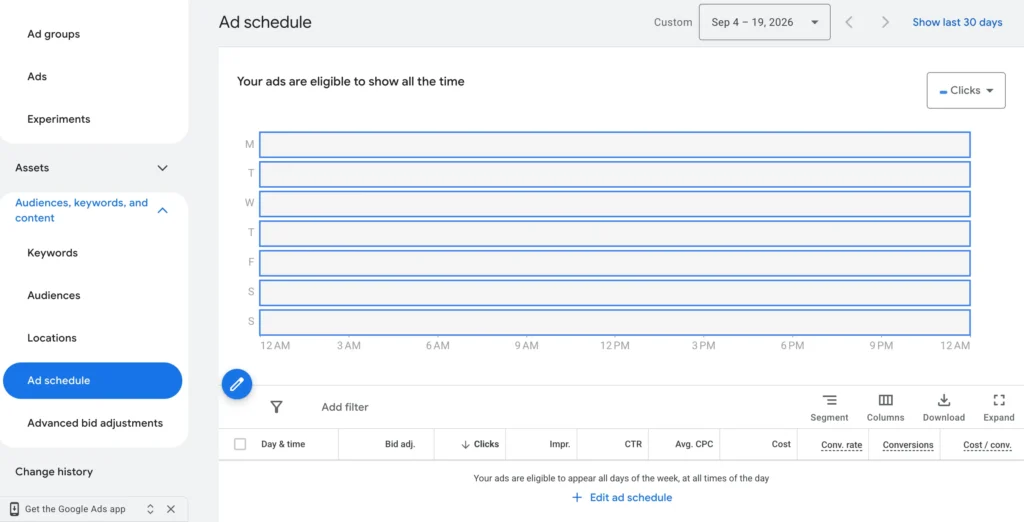Open Advanced bid adjustments
The height and width of the screenshot is (522, 1024).
(x=95, y=423)
